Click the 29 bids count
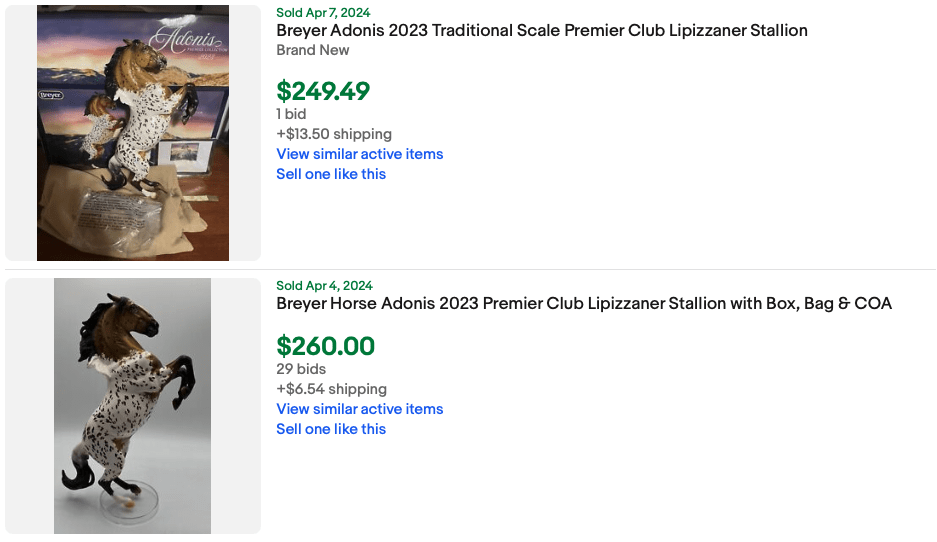This screenshot has width=937, height=542. (301, 369)
